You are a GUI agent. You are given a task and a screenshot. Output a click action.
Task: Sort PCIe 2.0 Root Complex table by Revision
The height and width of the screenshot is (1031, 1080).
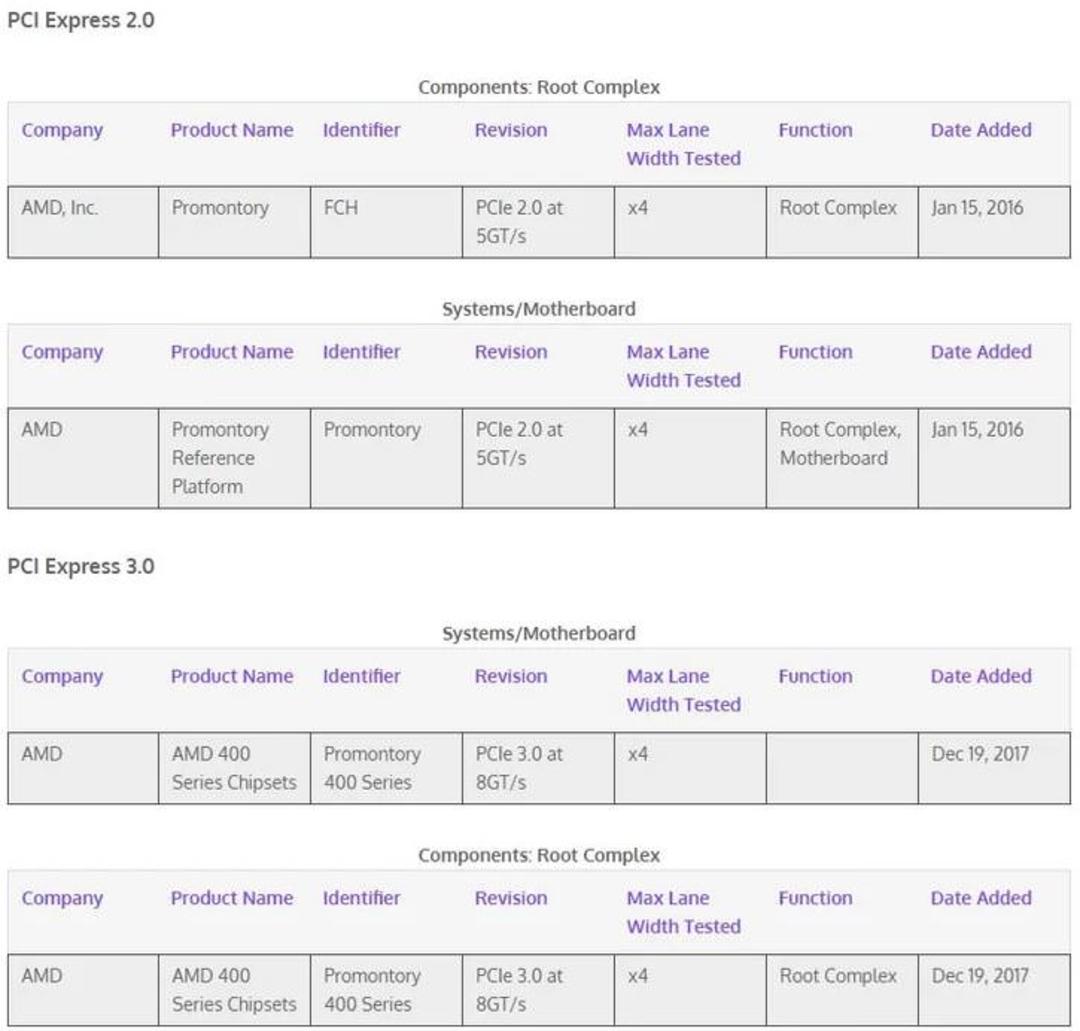[511, 130]
